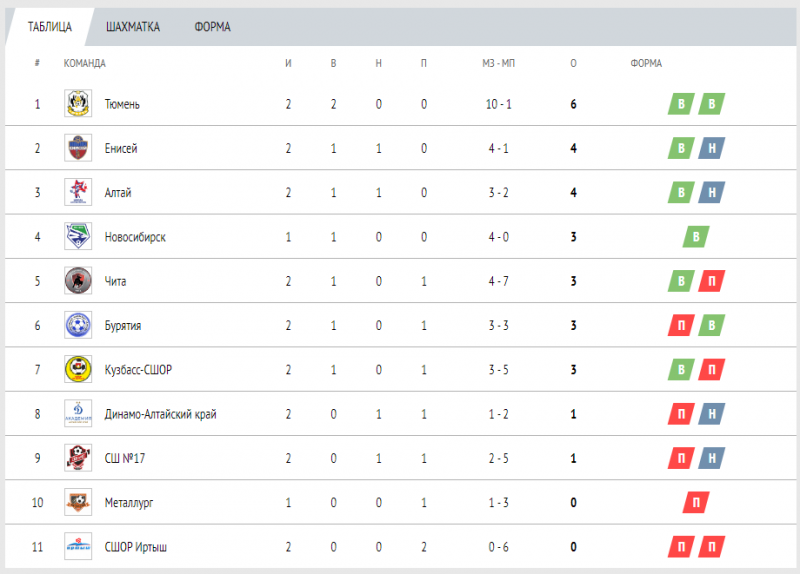Click the Бурятия team logo
The height and width of the screenshot is (574, 800).
click(77, 325)
